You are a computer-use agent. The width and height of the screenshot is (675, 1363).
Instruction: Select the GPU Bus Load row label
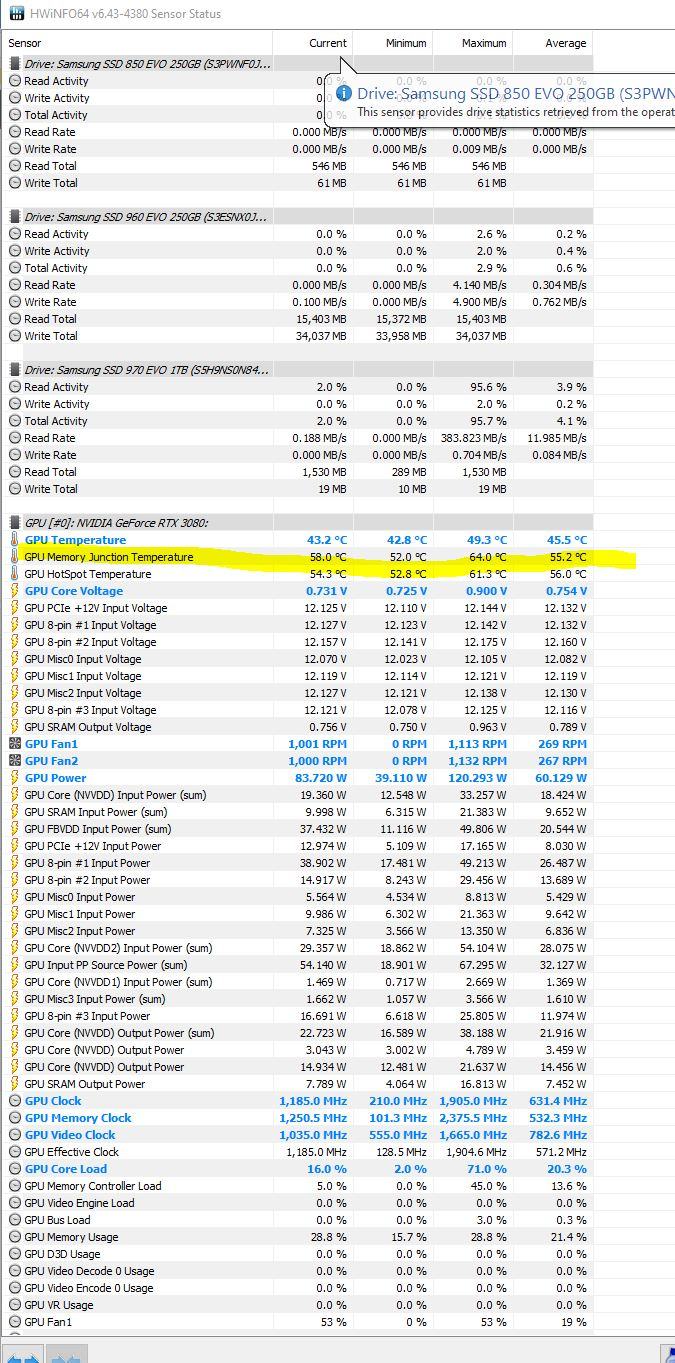57,1220
